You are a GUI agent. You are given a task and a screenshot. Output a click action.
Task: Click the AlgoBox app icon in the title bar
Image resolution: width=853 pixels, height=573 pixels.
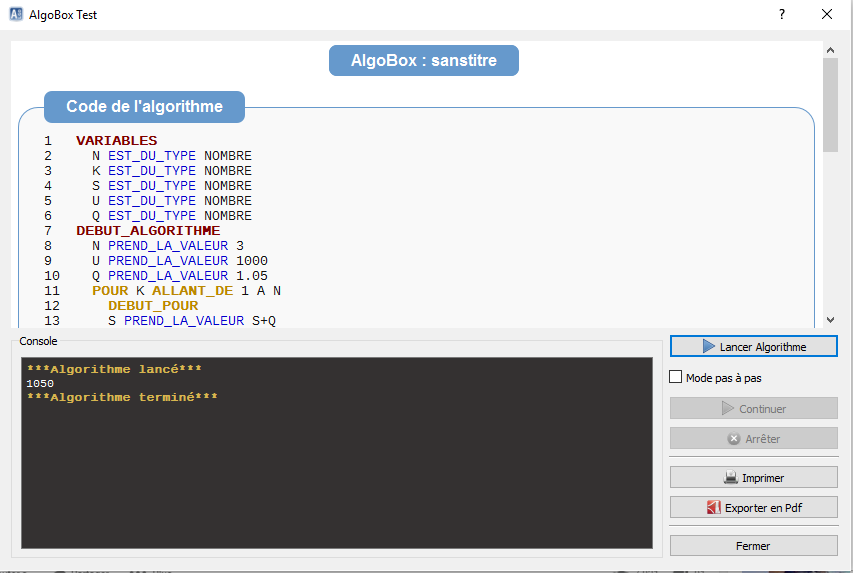(17, 15)
